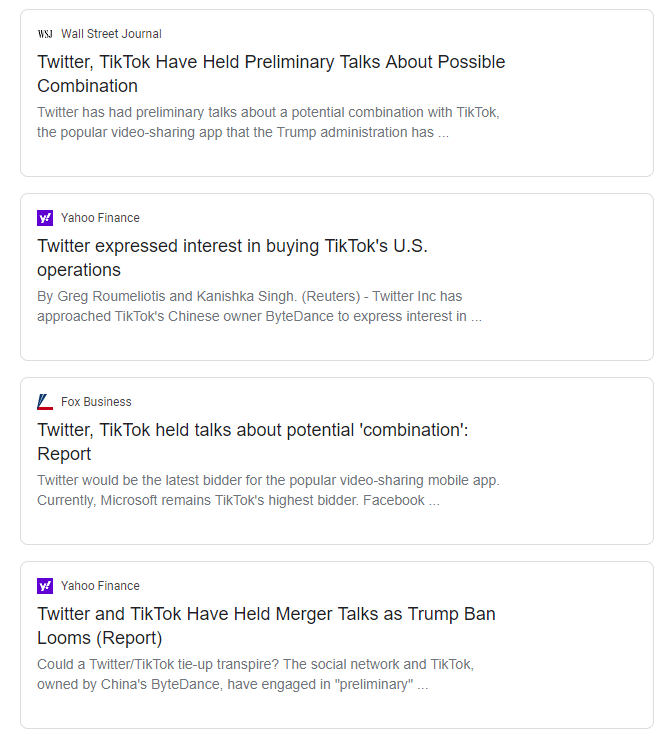Click the Yahoo icon above the Merger Talks headline
The height and width of the screenshot is (744, 668).
point(45,586)
